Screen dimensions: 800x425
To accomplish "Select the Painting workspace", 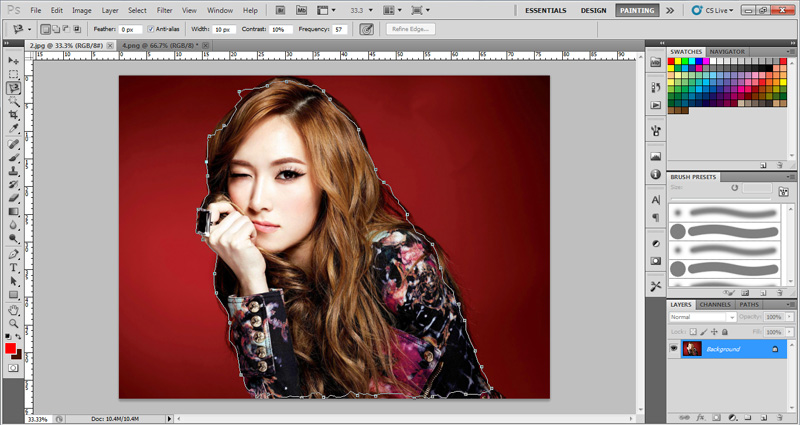I will [637, 10].
